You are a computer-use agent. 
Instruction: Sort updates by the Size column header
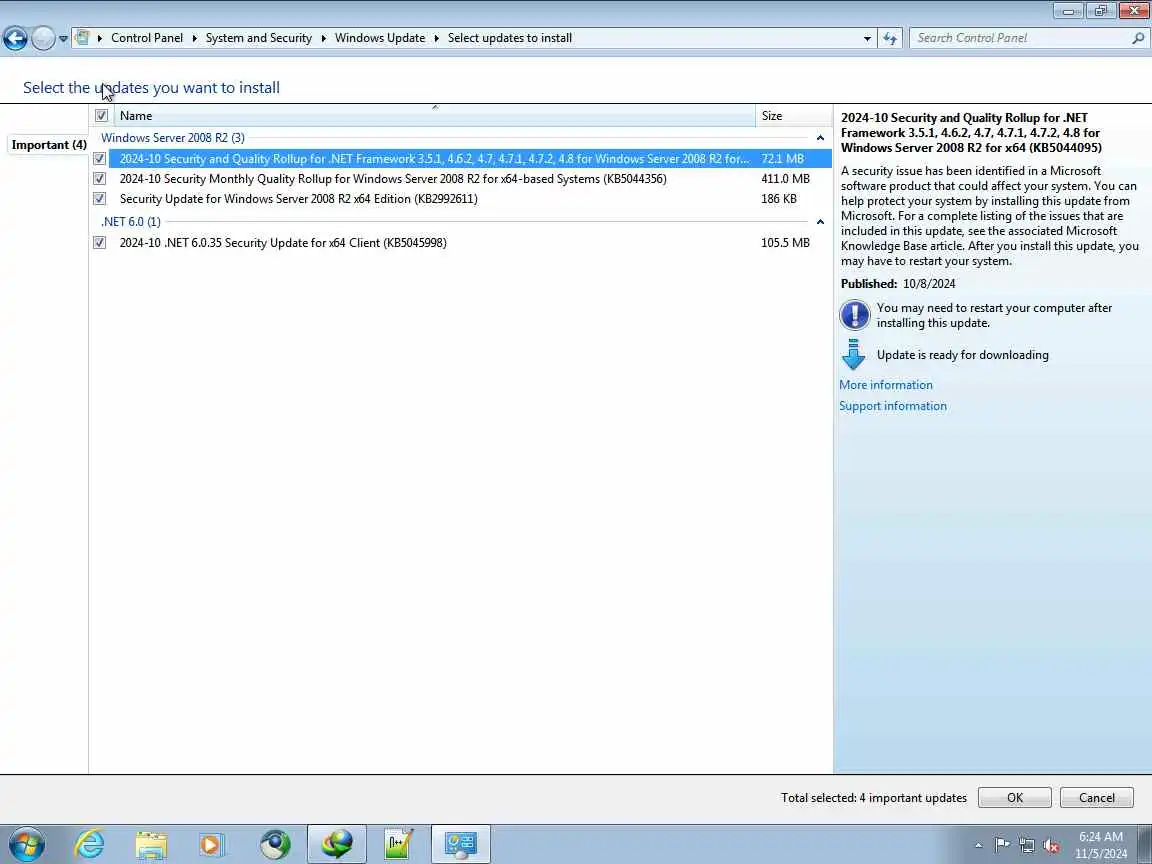click(x=793, y=115)
